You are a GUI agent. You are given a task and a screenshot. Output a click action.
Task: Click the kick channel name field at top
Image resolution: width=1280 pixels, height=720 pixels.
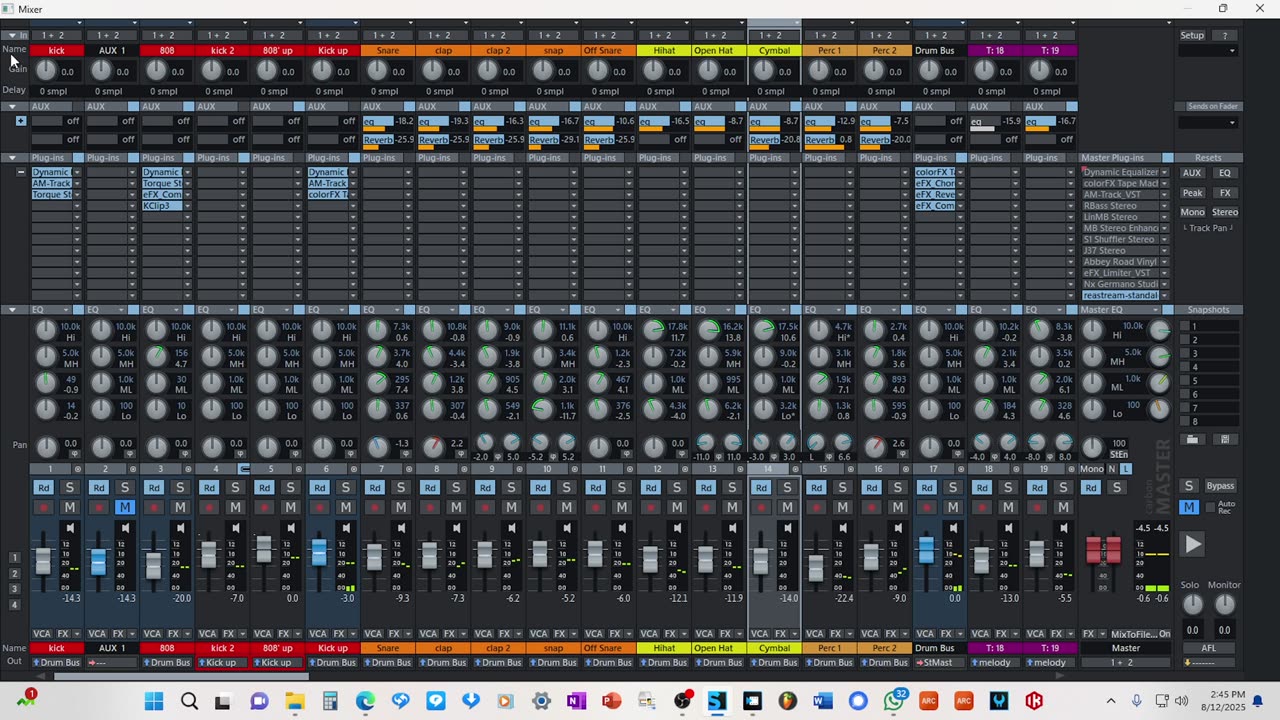point(56,50)
